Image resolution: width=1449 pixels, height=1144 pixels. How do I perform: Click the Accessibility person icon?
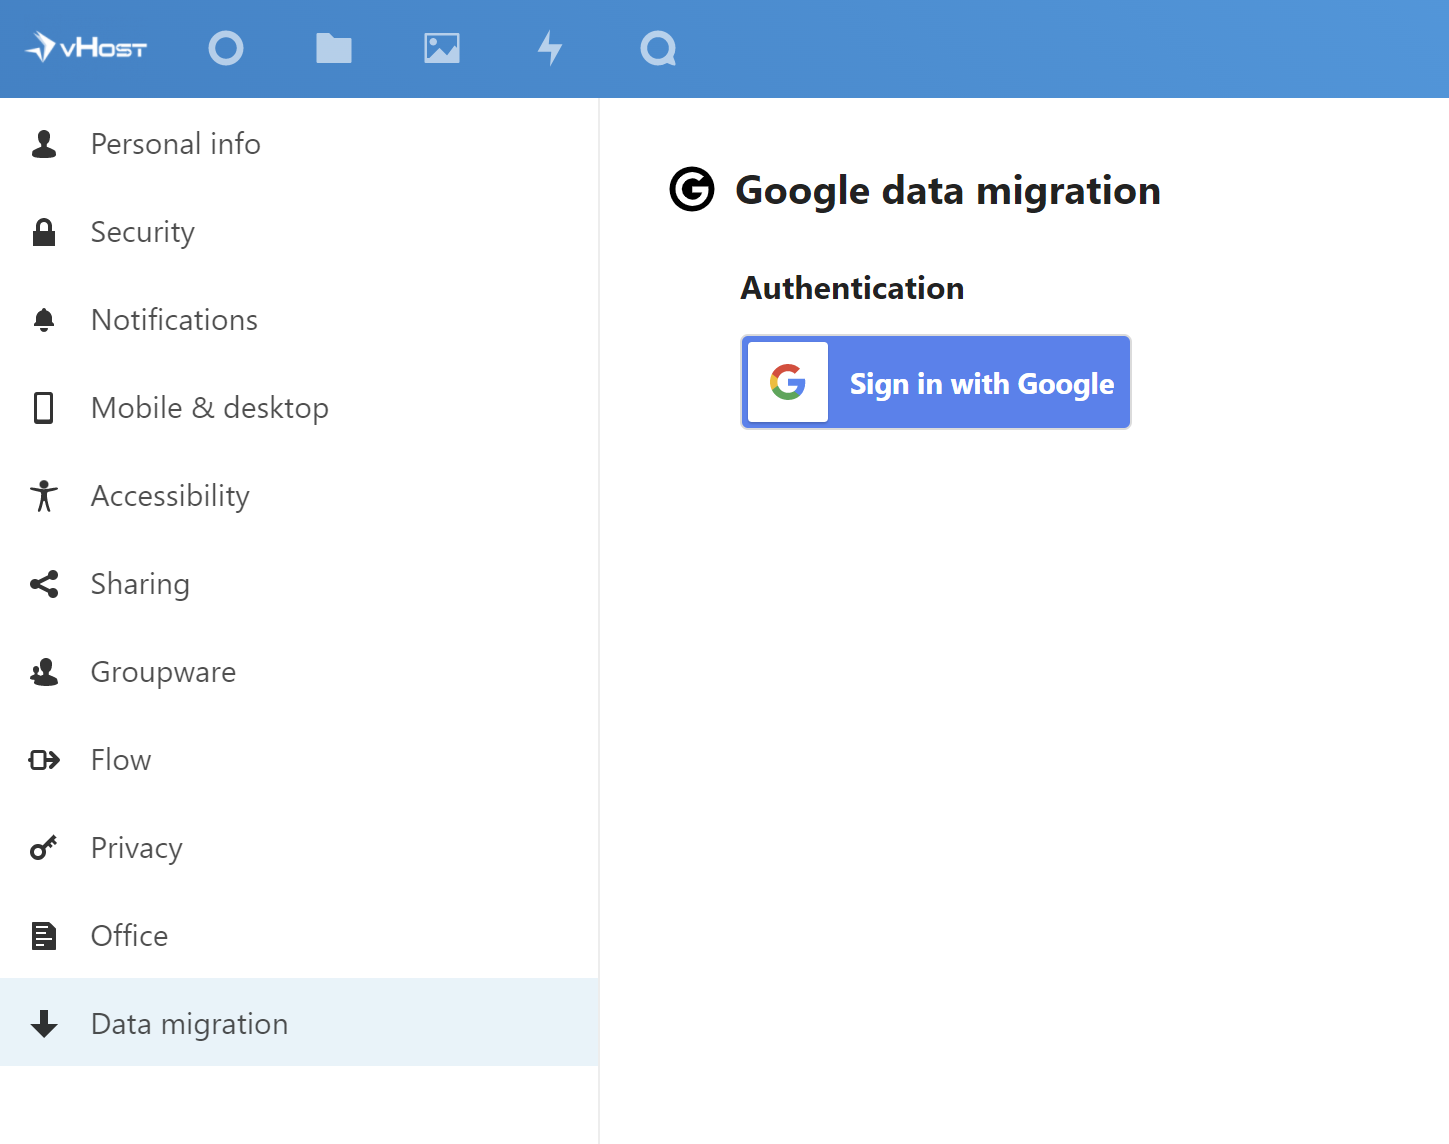point(43,495)
